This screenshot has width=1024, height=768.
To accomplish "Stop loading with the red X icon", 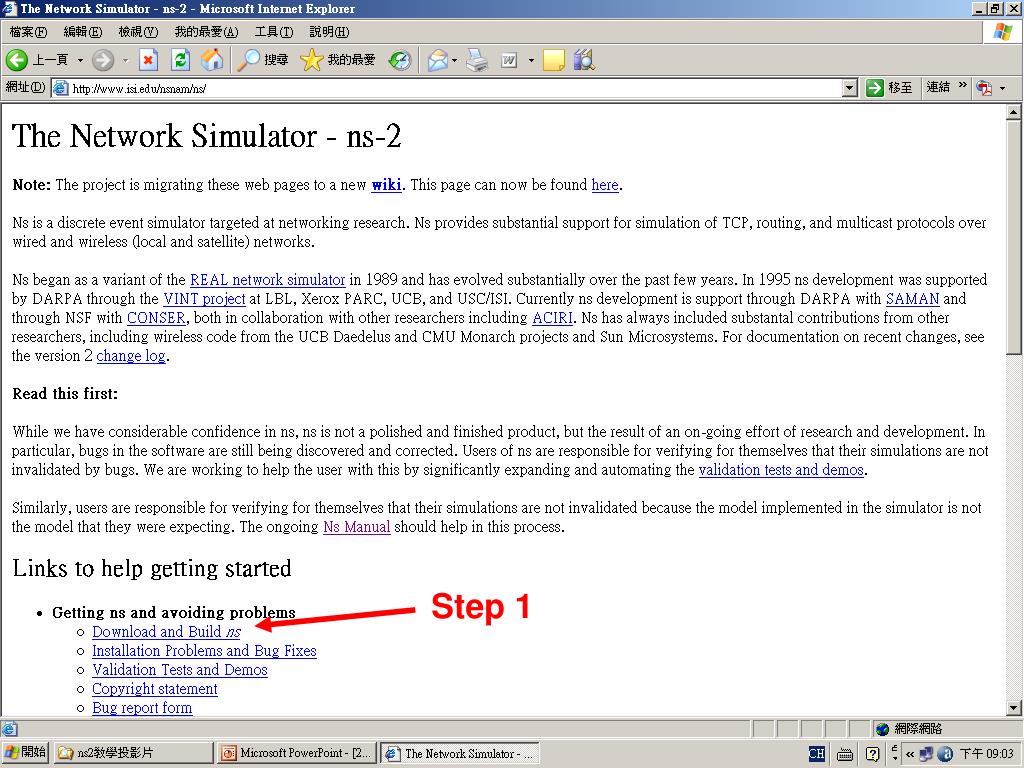I will point(148,60).
